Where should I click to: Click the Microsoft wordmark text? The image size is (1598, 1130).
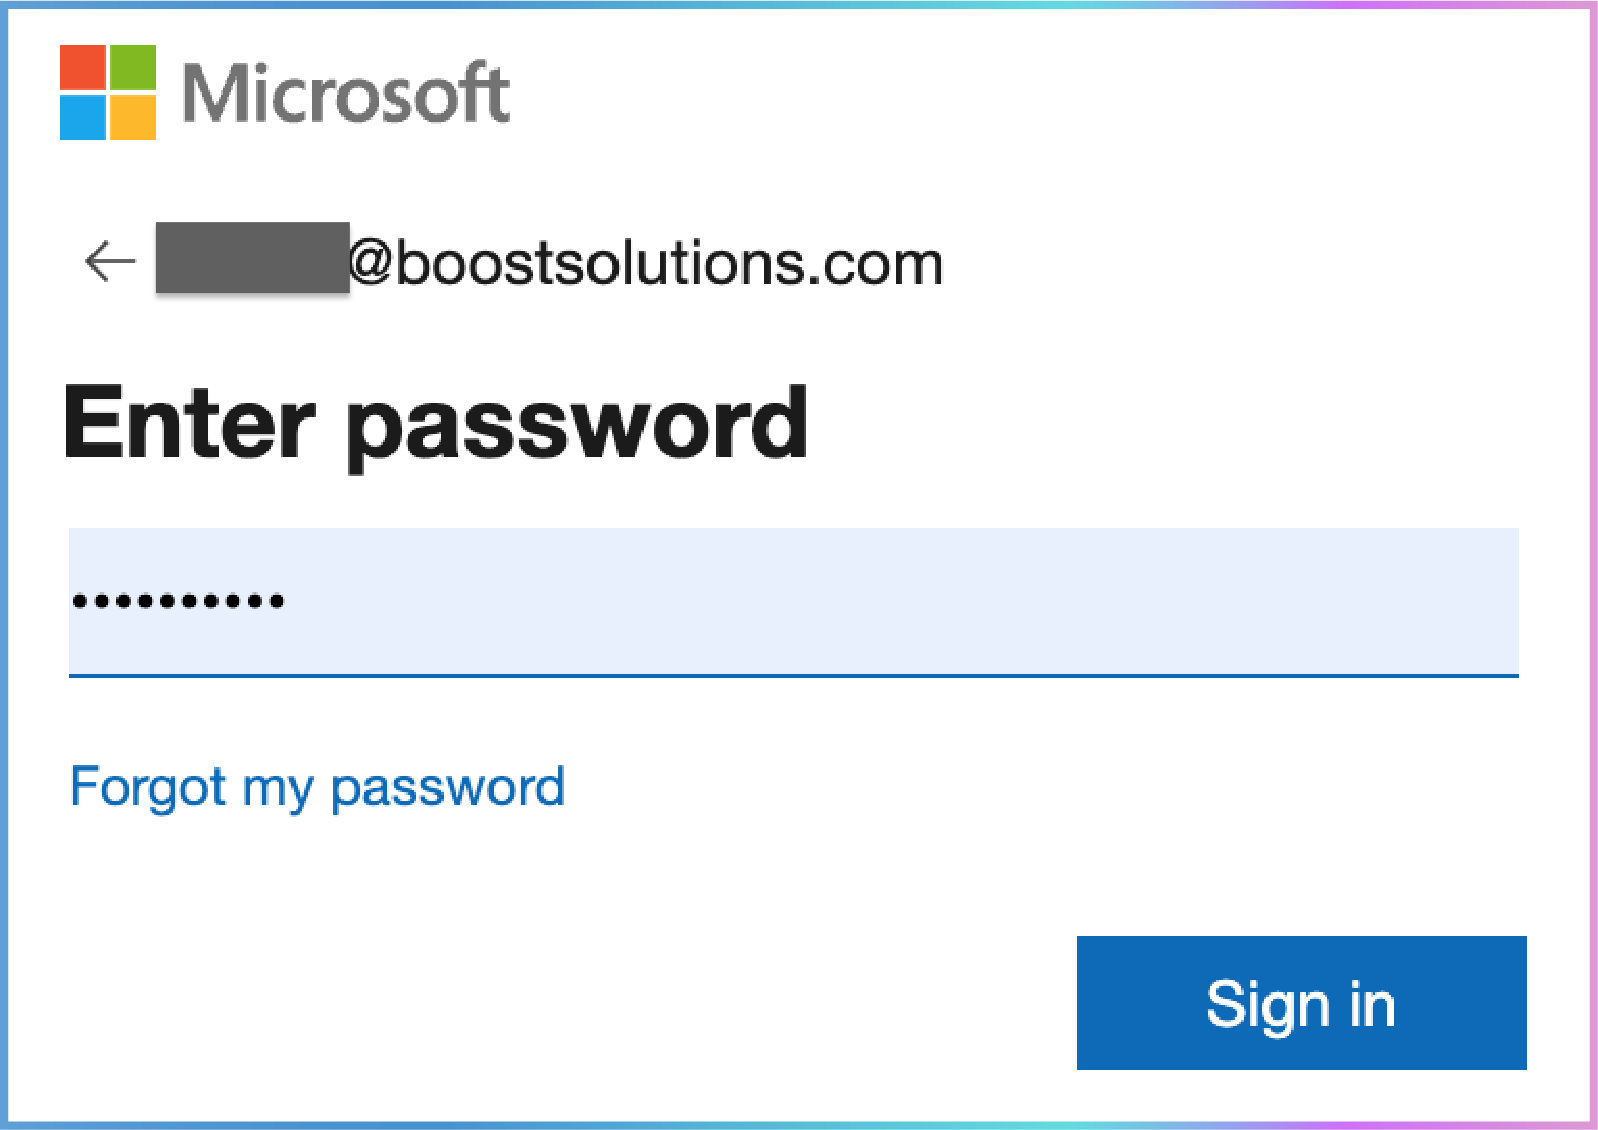click(346, 93)
